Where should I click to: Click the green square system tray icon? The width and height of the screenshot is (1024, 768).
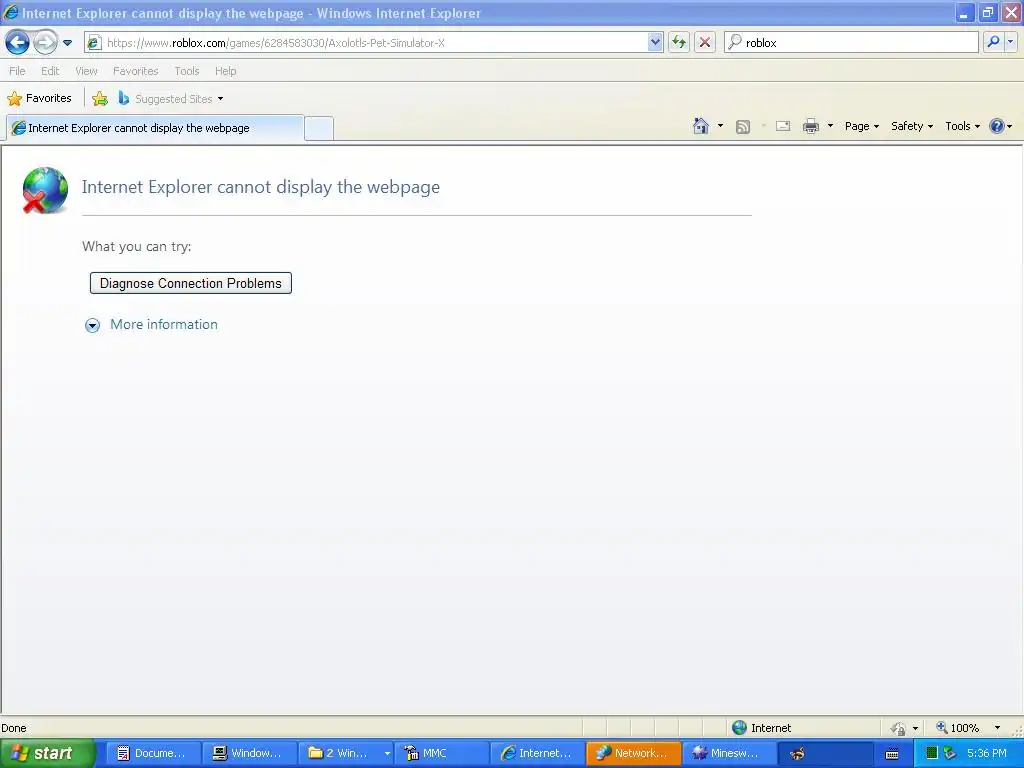point(932,753)
